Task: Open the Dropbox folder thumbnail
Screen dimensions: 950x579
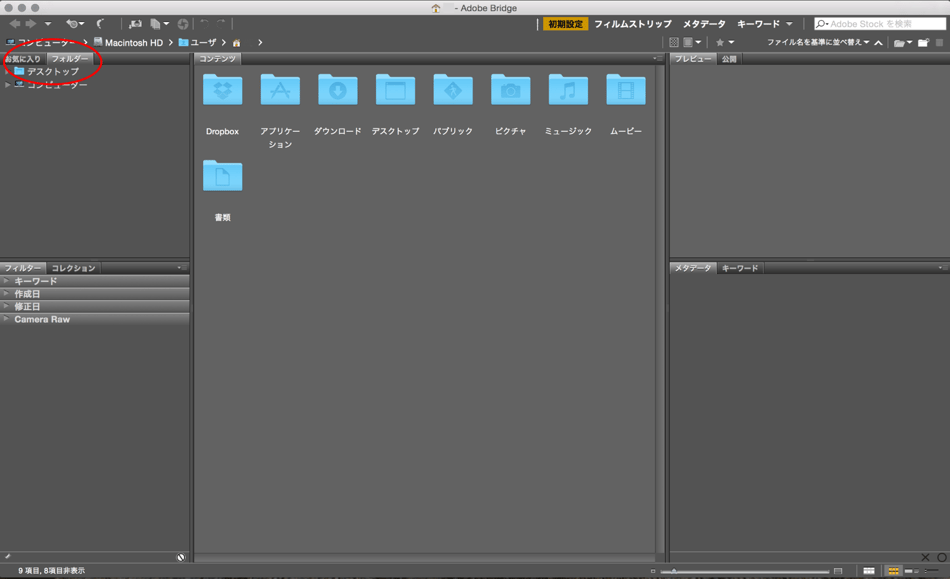Action: (x=222, y=91)
